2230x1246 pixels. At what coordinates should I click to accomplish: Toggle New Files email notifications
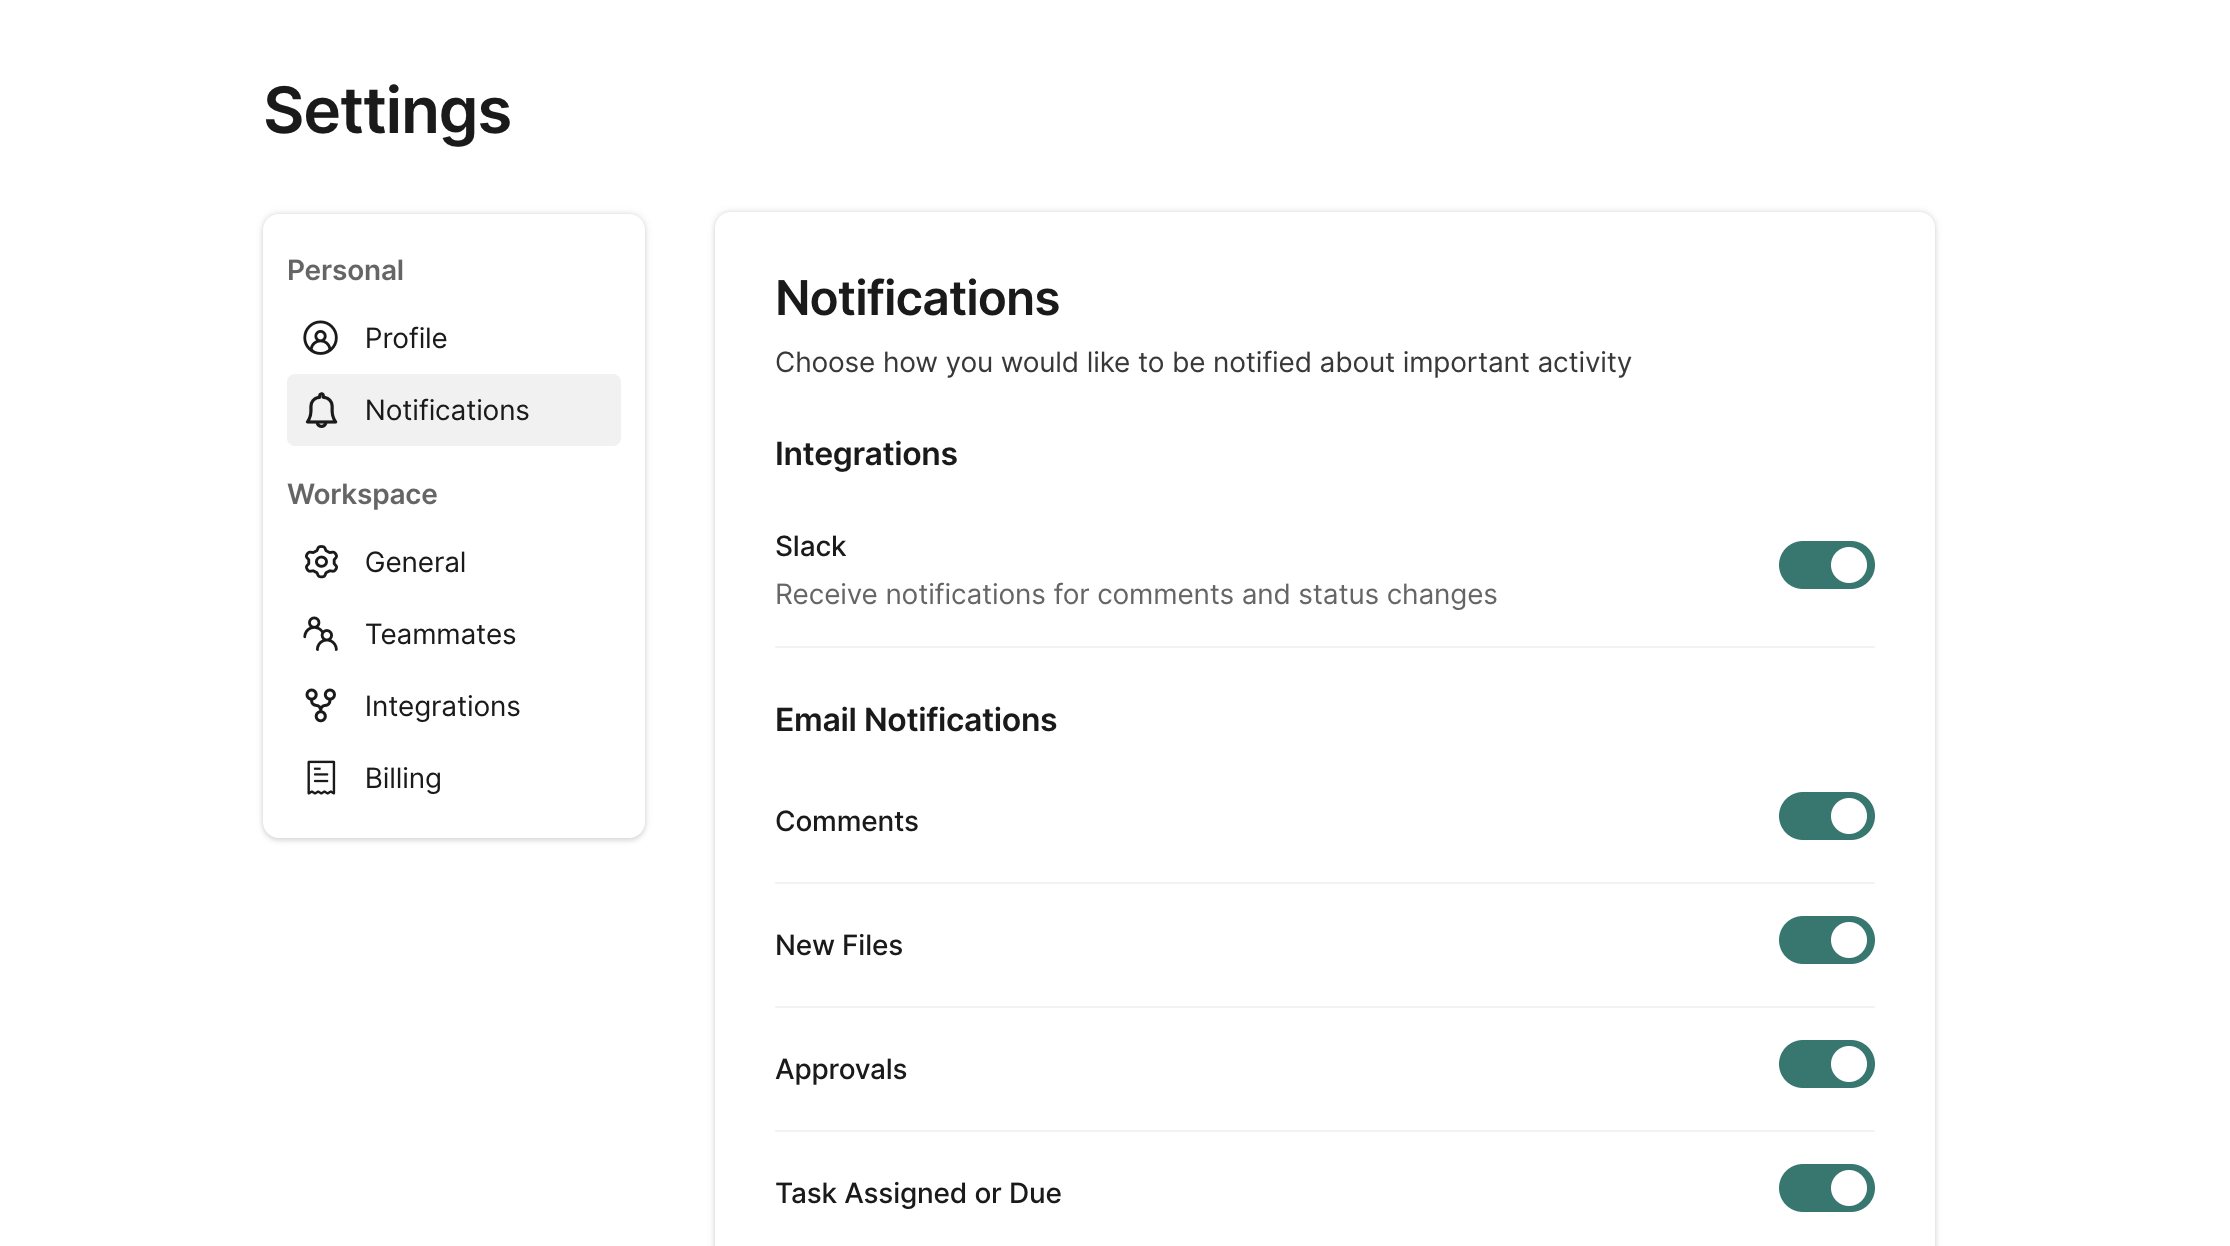[x=1826, y=940]
